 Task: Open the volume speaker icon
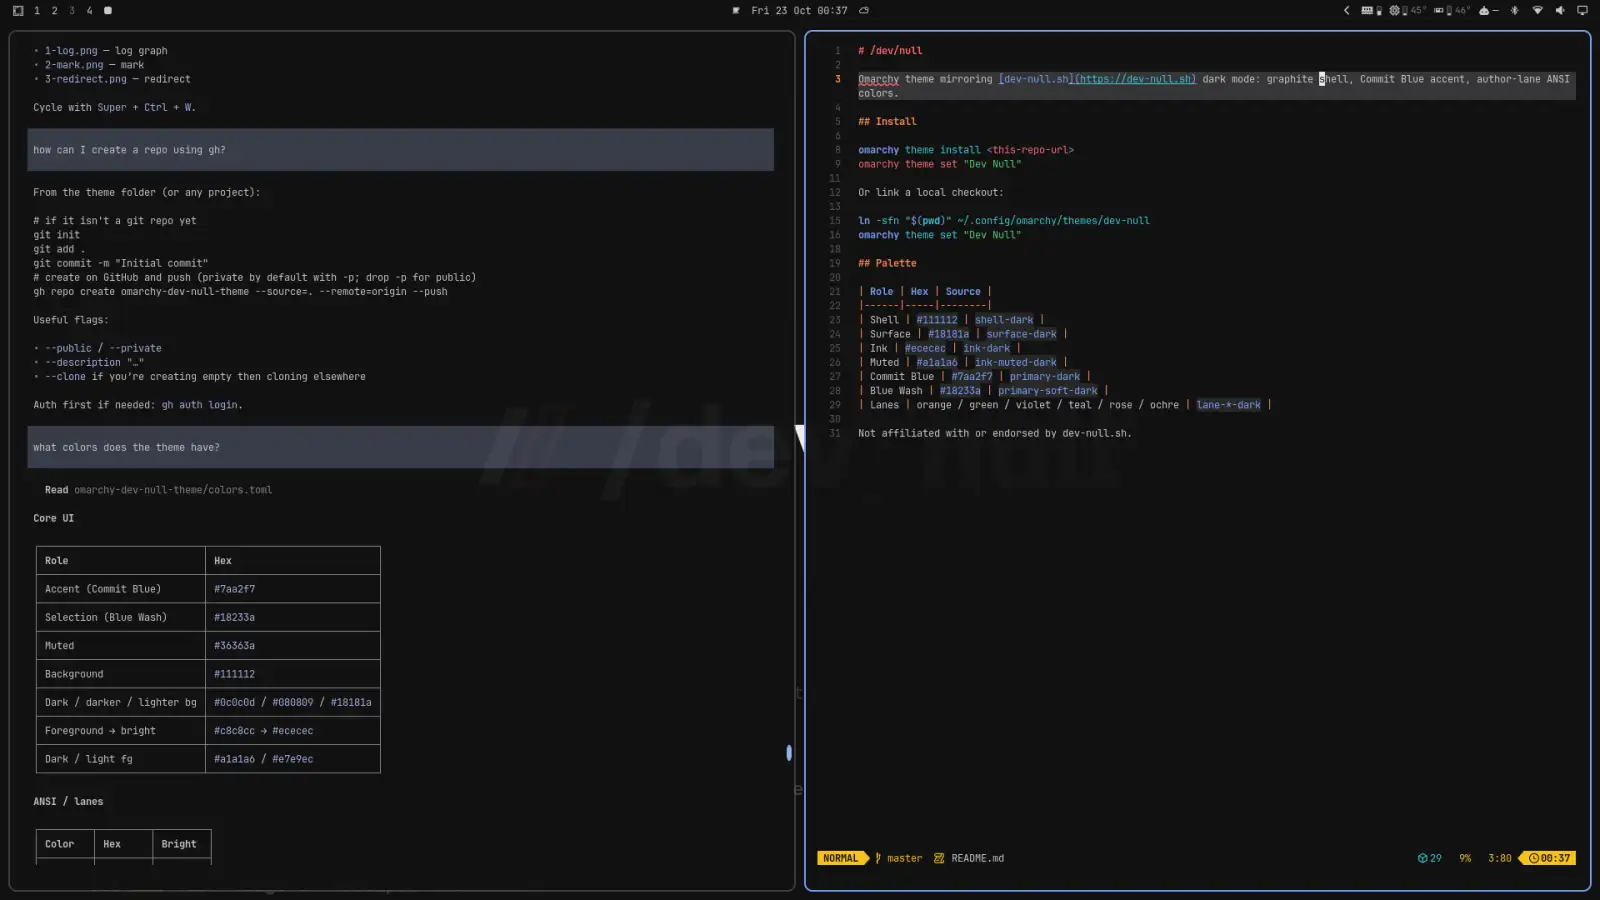point(1560,10)
